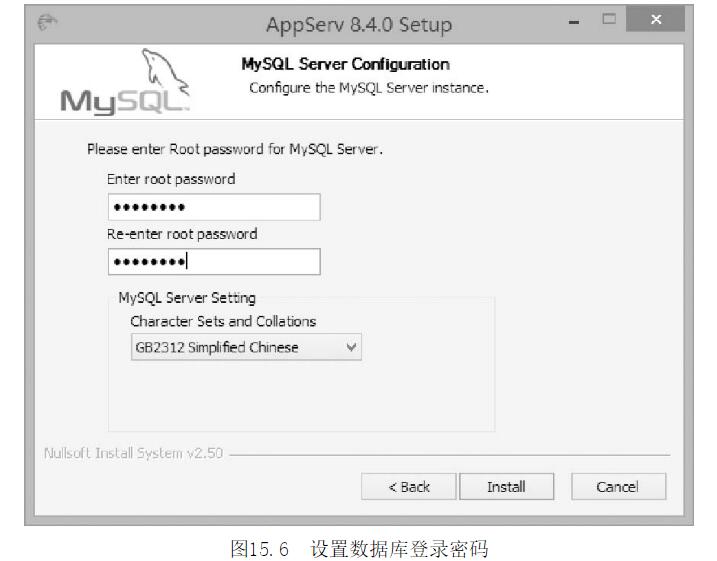Click the Enter root password label
This screenshot has width=717, height=561.
click(x=171, y=179)
